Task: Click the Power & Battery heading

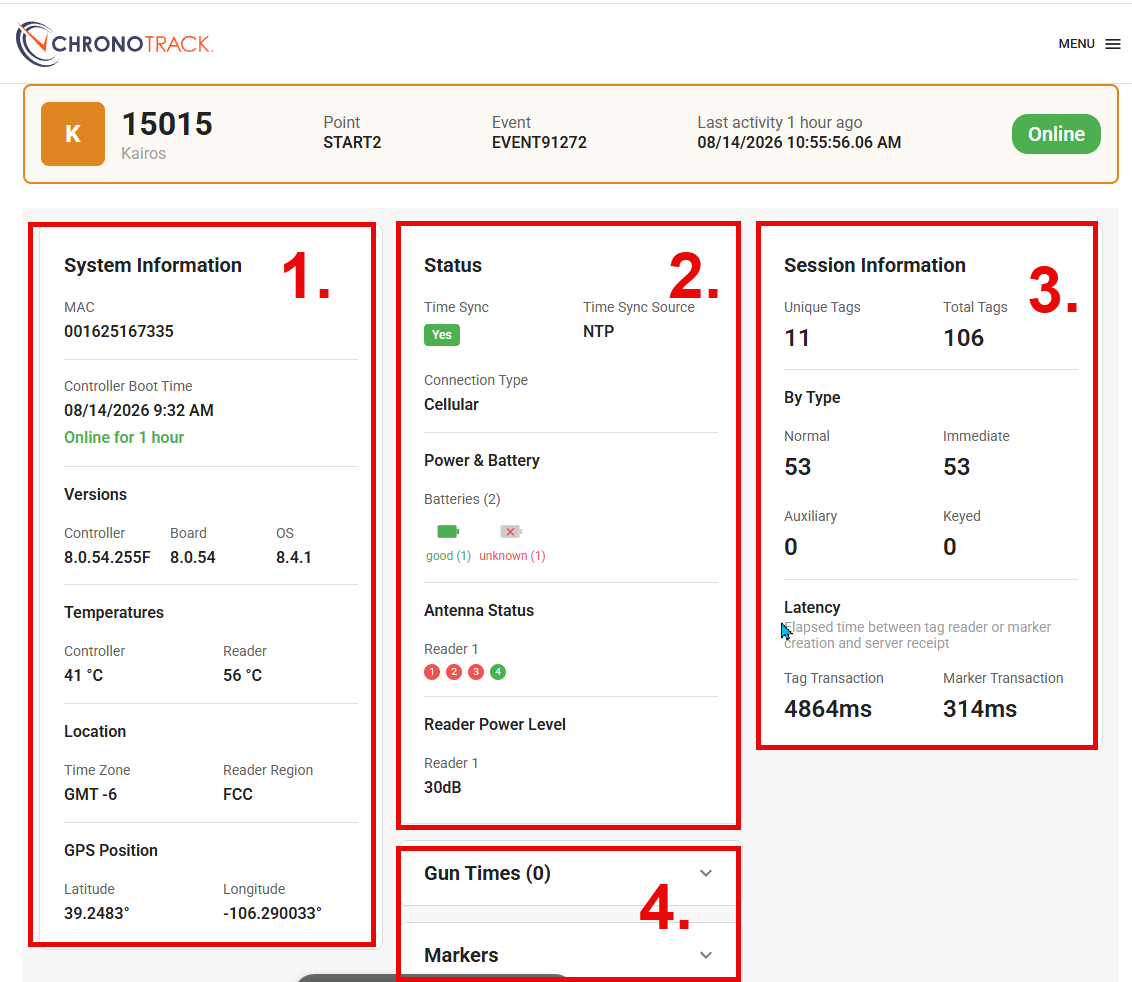Action: [x=482, y=461]
